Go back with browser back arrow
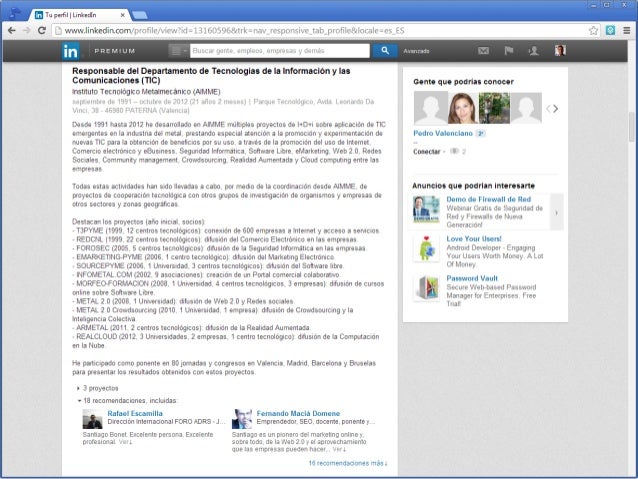The height and width of the screenshot is (479, 638). coord(12,31)
